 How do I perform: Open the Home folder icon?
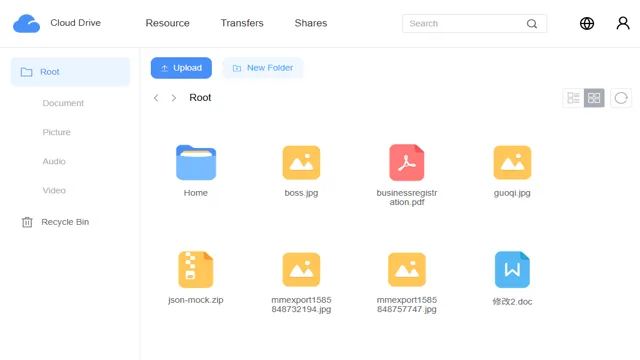196,162
